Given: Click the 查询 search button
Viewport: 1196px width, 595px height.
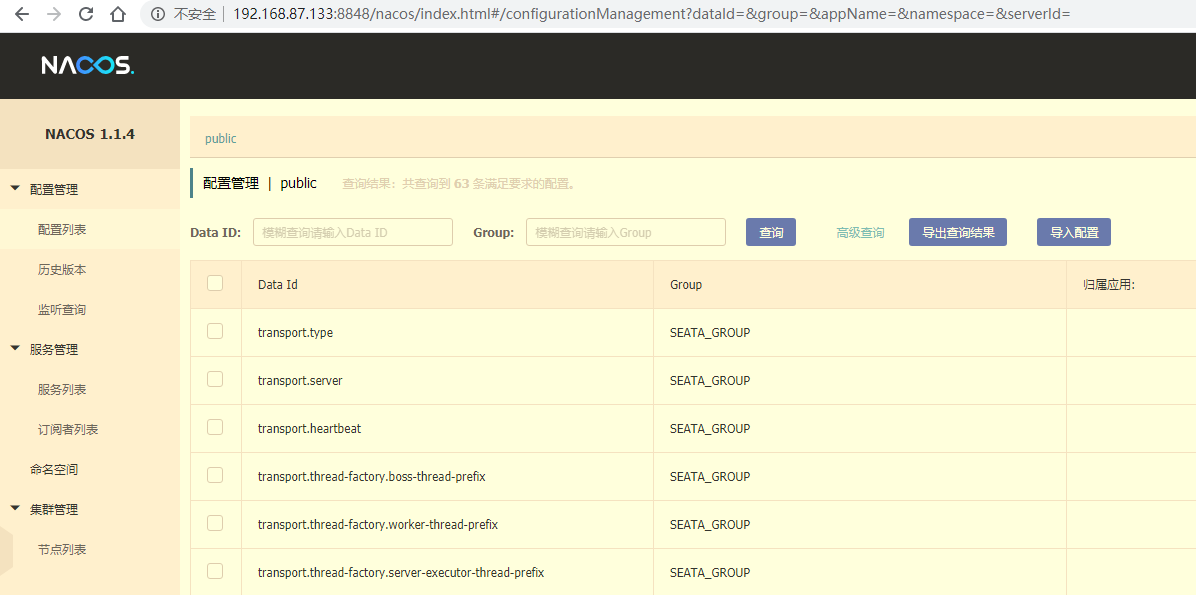Looking at the screenshot, I should [770, 231].
